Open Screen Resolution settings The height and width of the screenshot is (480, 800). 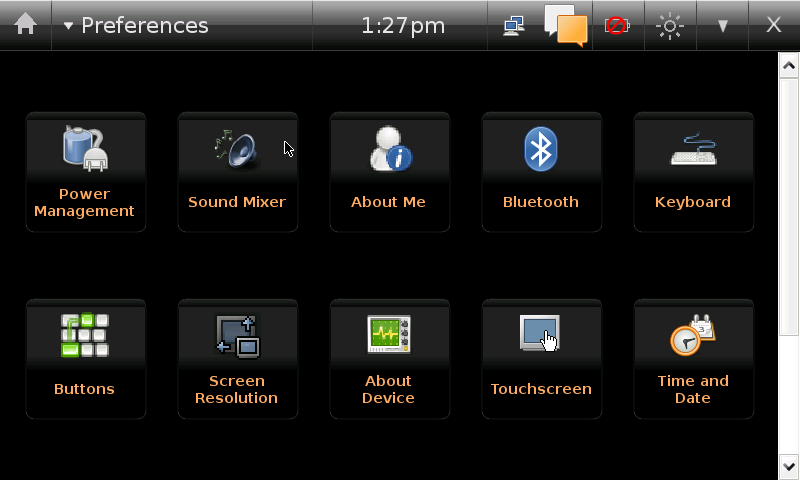click(x=238, y=359)
